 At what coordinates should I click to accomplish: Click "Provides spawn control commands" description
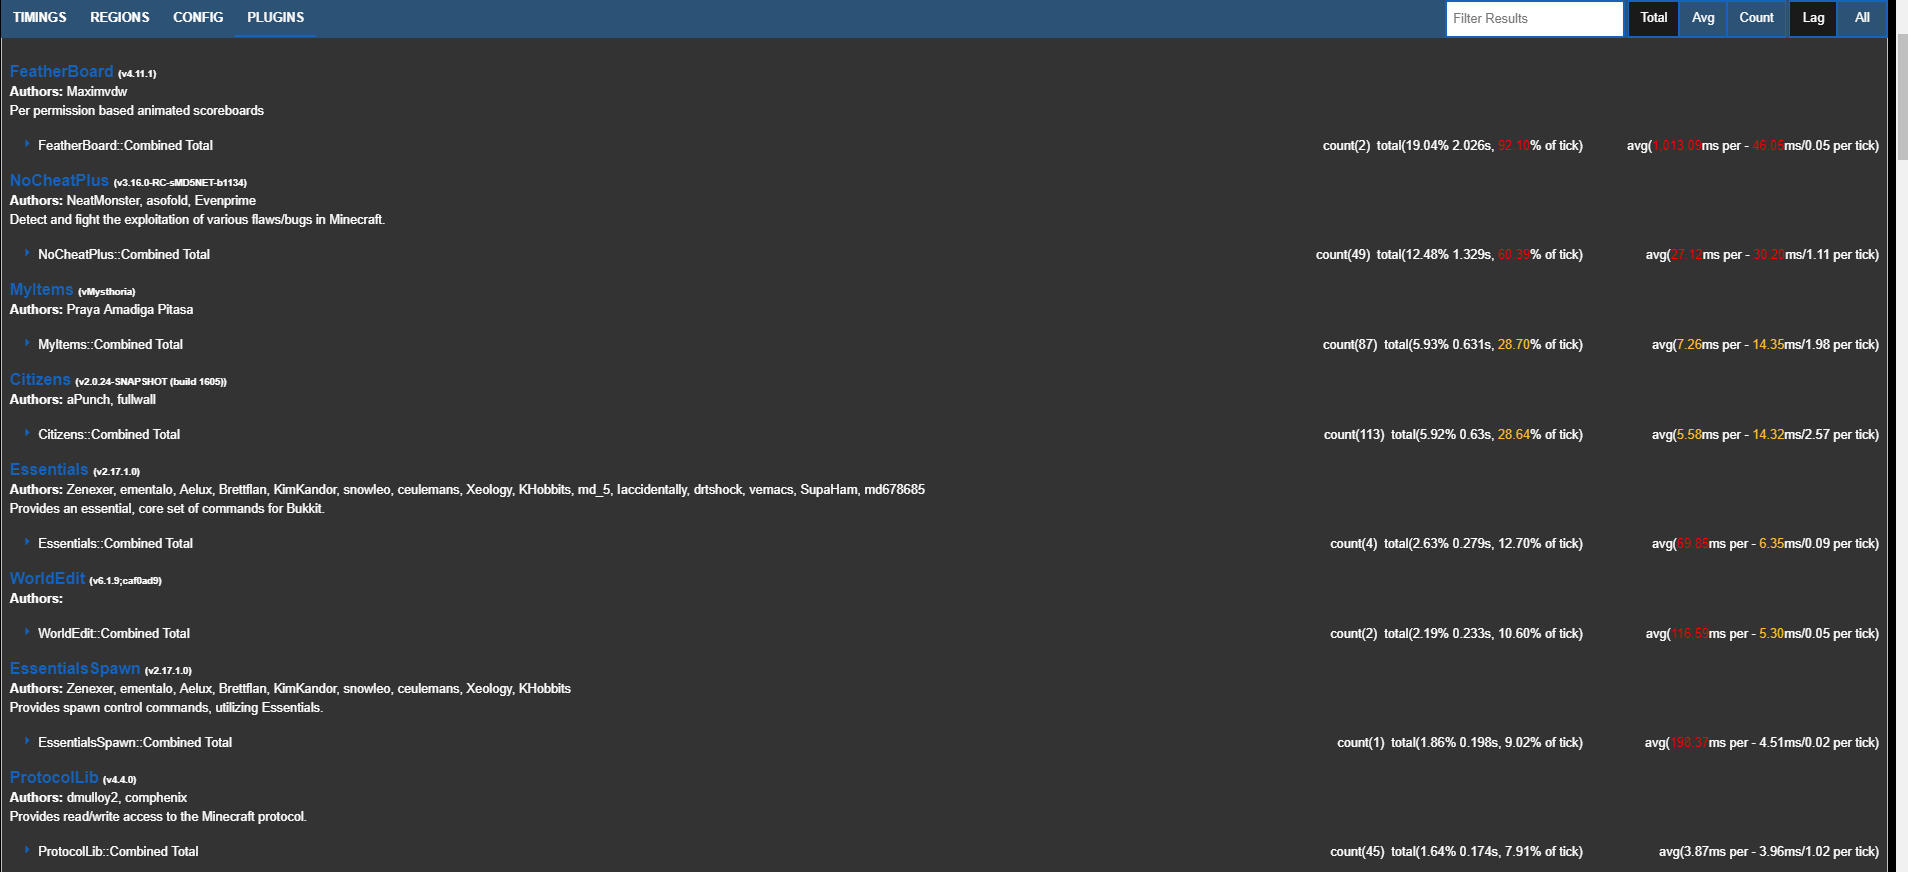point(166,707)
